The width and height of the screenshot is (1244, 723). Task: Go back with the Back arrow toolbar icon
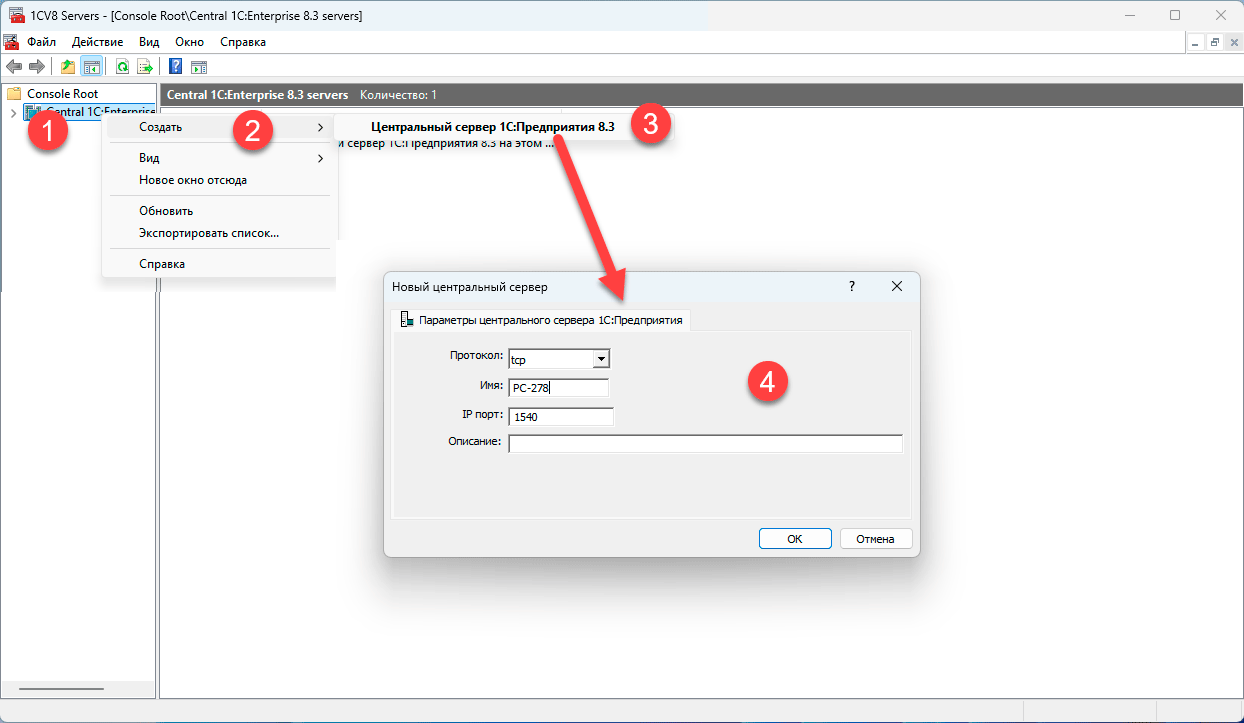point(14,67)
